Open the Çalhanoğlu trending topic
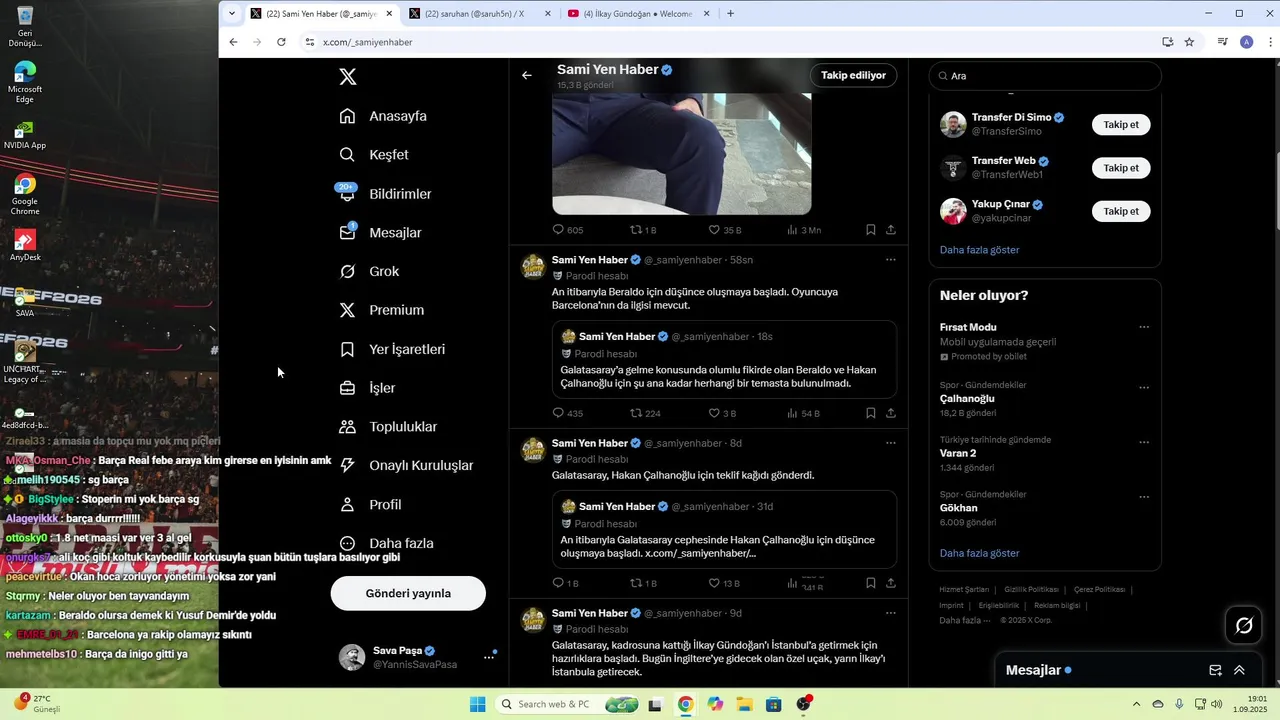The width and height of the screenshot is (1280, 720). pos(967,399)
